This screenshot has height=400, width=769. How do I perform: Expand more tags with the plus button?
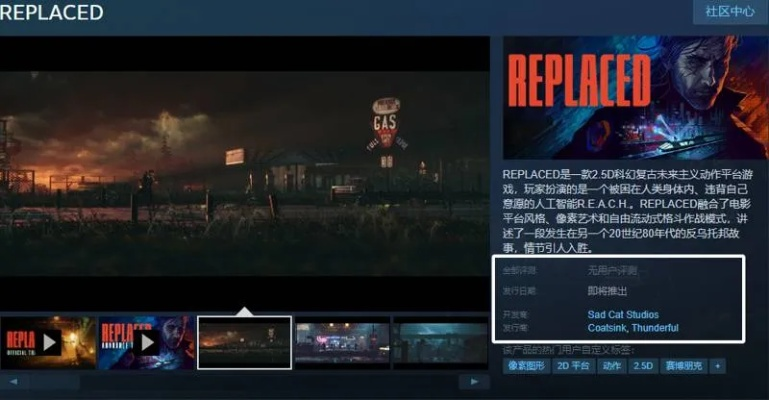pyautogui.click(x=717, y=367)
